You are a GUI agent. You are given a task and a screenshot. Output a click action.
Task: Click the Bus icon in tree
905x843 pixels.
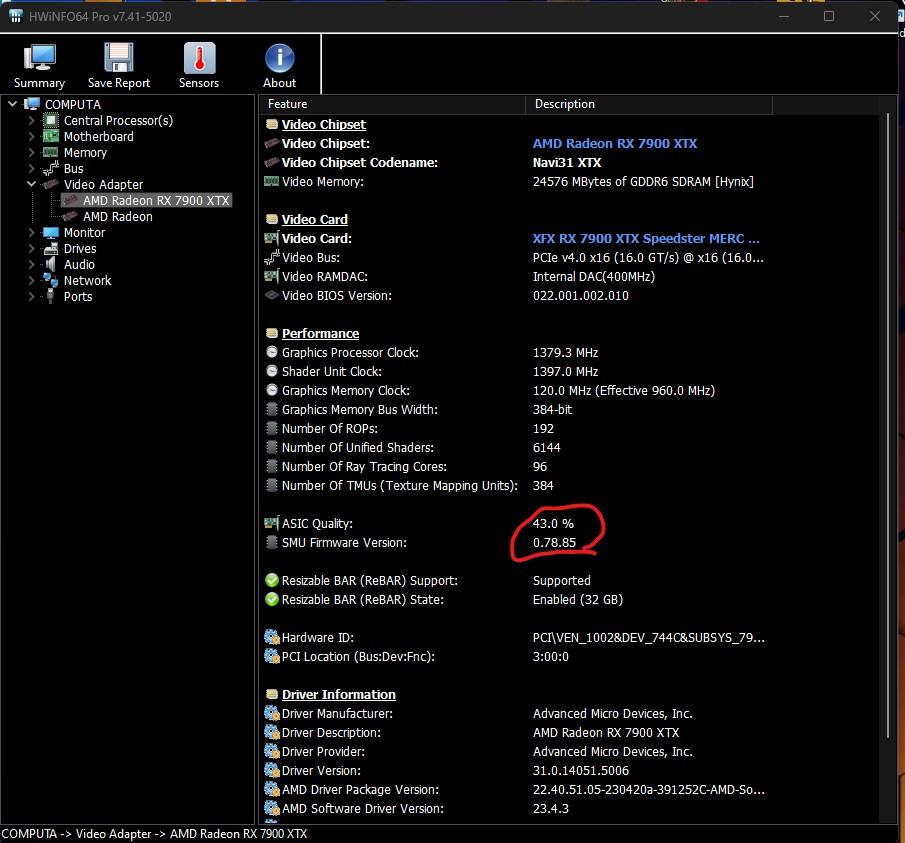(x=51, y=168)
